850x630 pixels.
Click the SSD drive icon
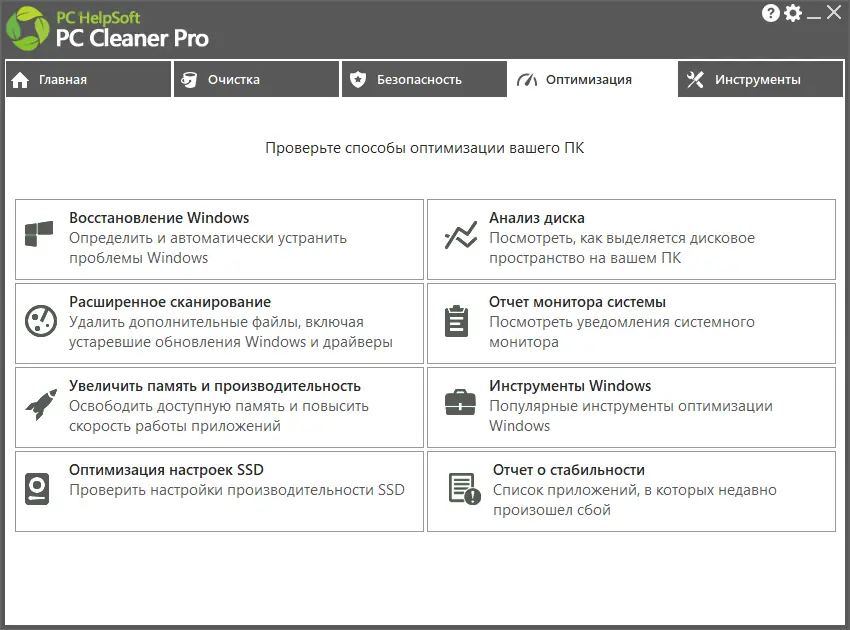pos(39,487)
